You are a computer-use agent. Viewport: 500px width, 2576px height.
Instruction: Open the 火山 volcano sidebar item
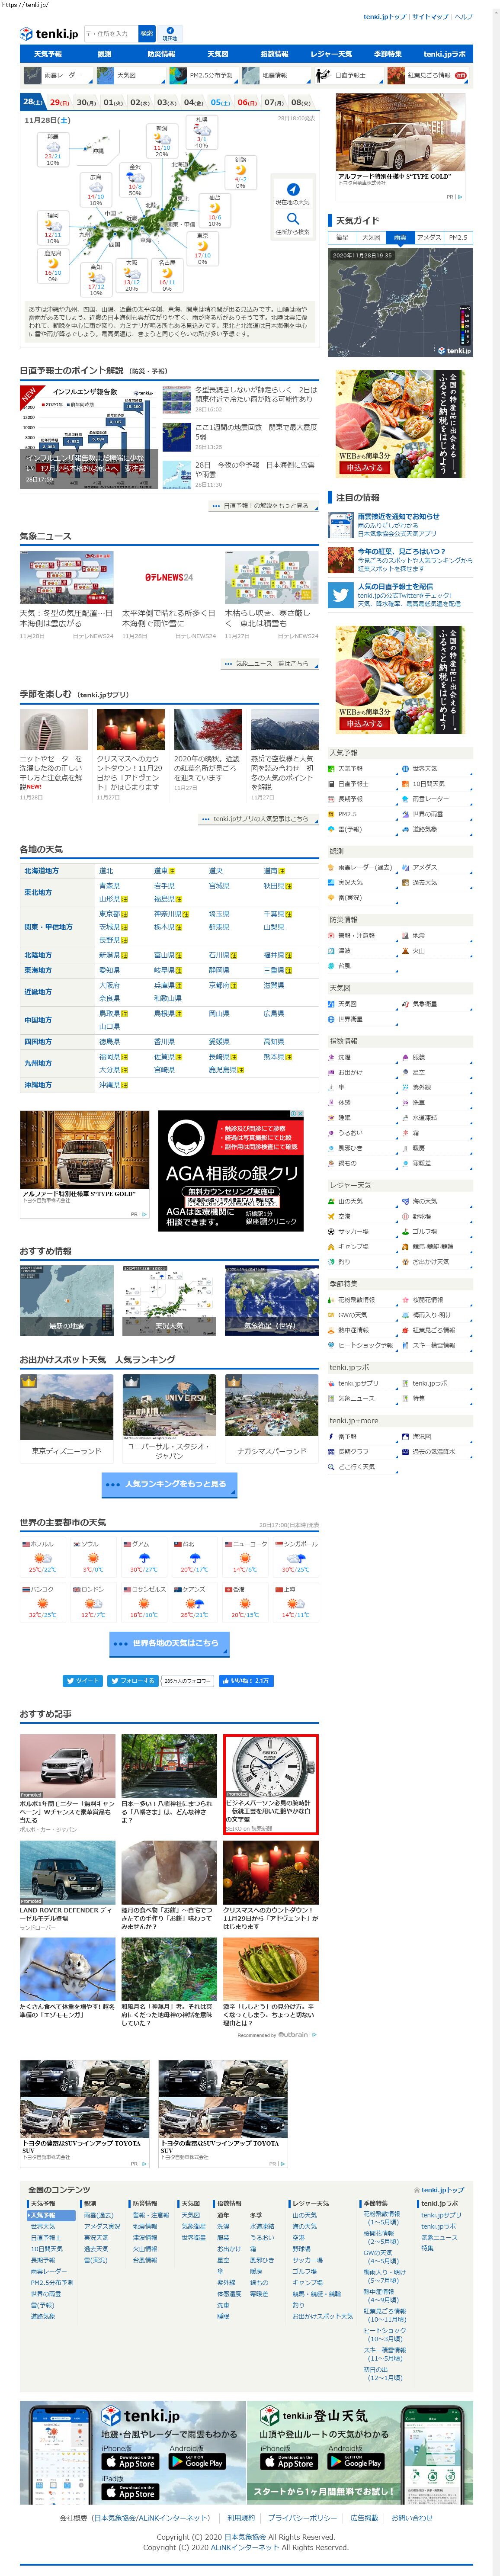(x=419, y=951)
